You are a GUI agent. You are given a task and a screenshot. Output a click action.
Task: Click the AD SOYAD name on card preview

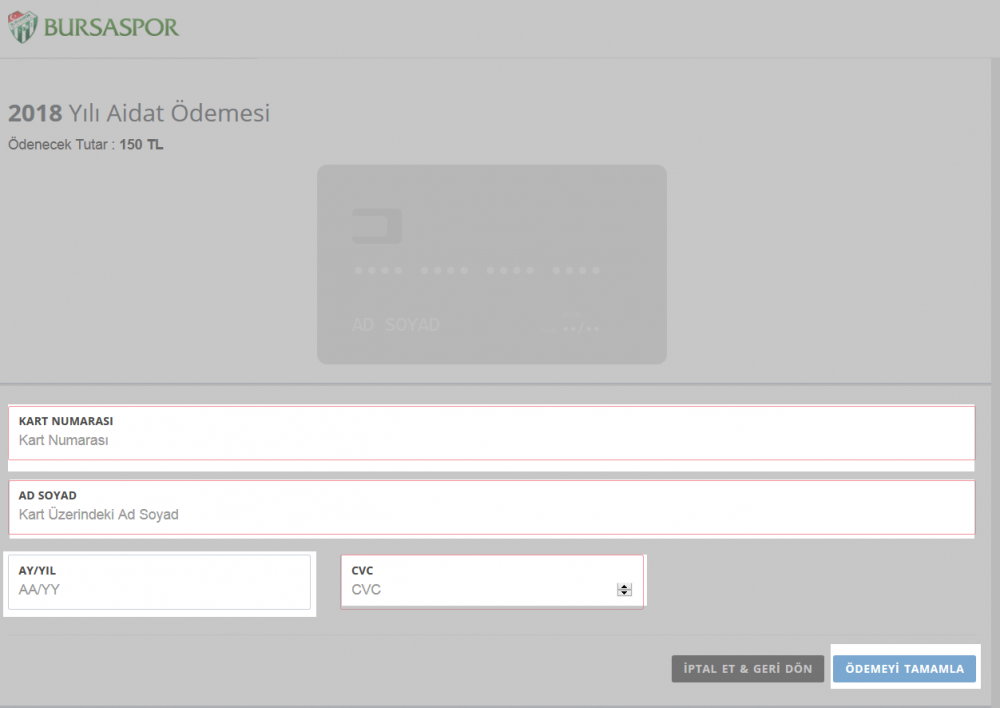pos(396,325)
